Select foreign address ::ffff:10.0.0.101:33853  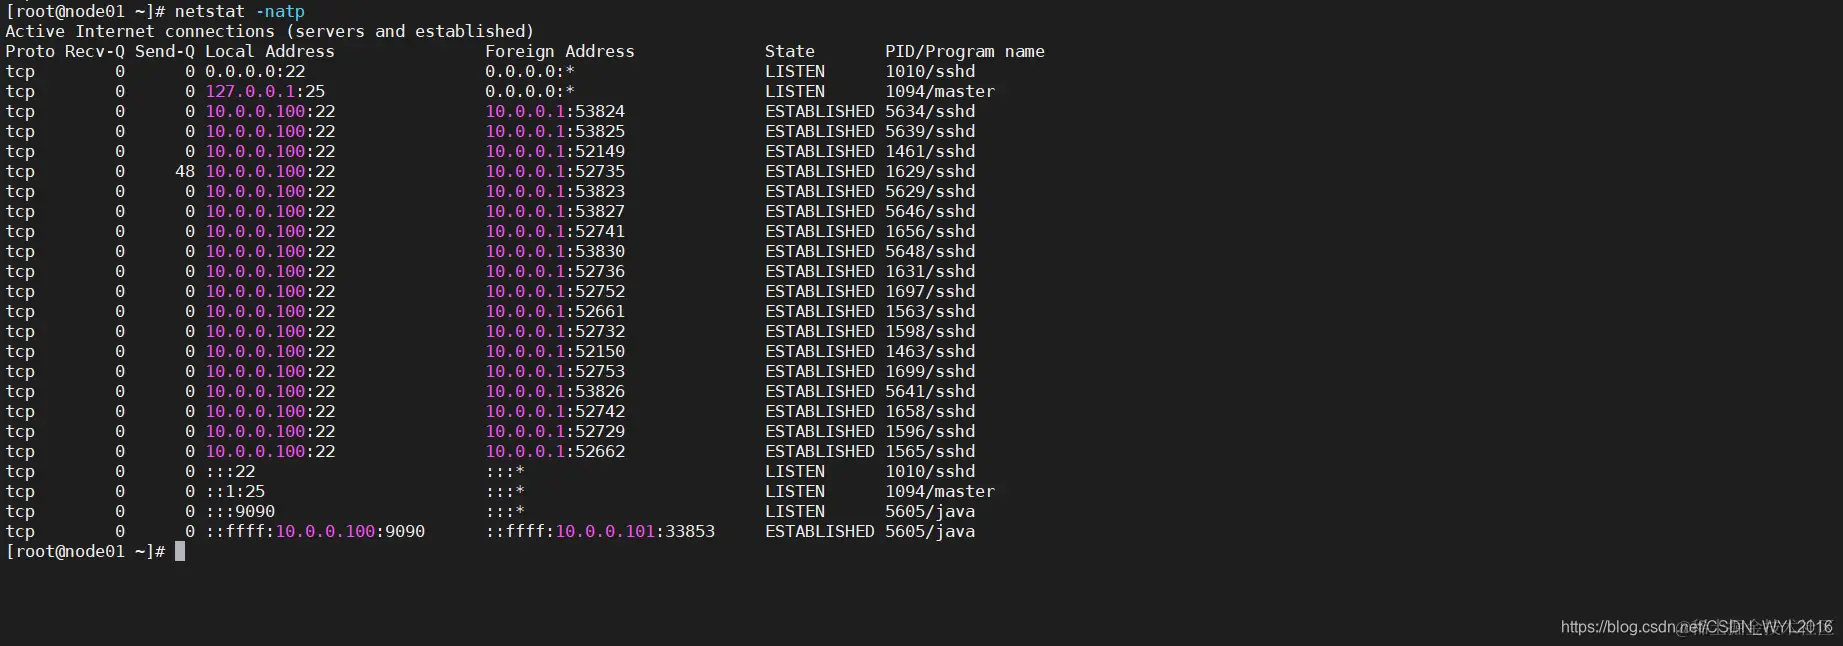point(600,531)
